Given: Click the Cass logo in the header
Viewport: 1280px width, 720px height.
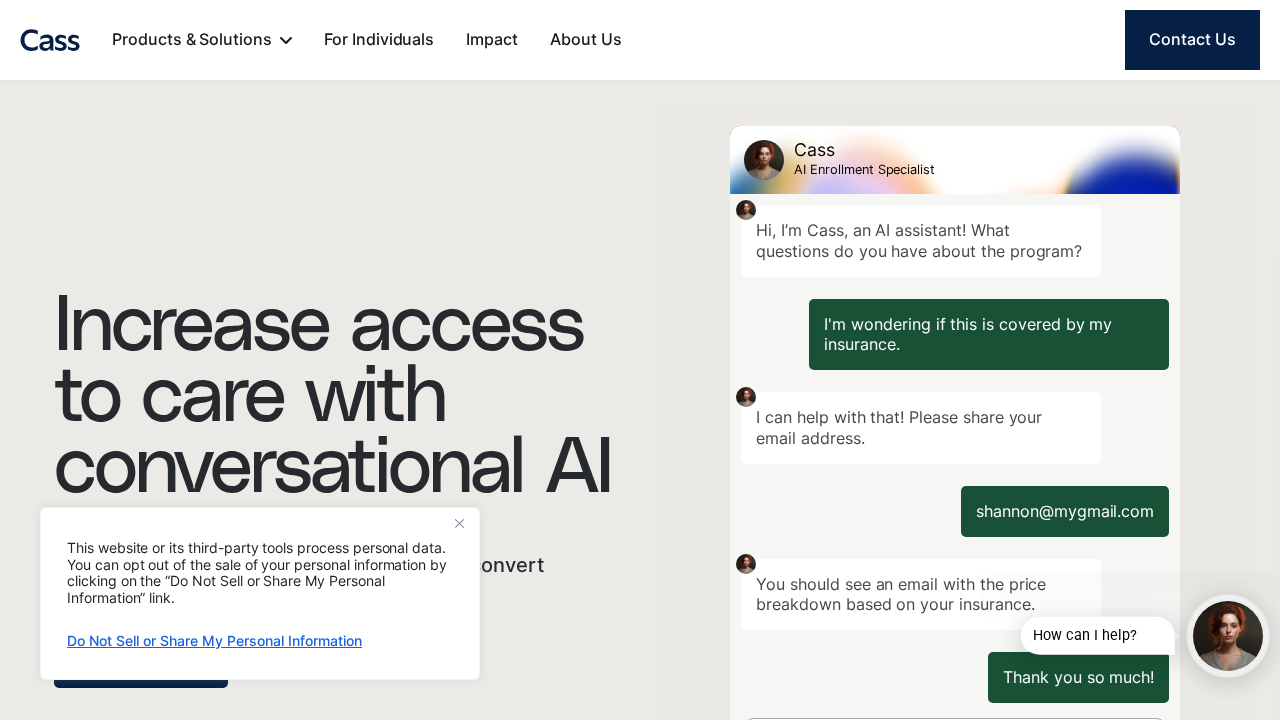Looking at the screenshot, I should 50,40.
